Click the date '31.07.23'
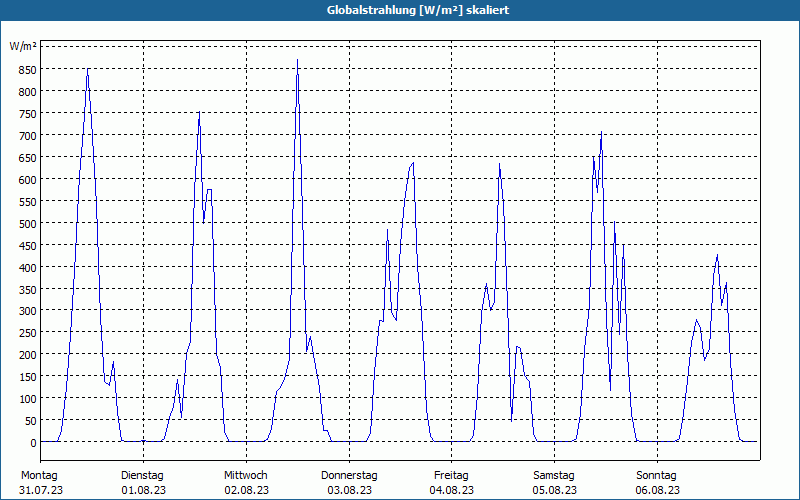The width and height of the screenshot is (800, 500). coord(41,490)
